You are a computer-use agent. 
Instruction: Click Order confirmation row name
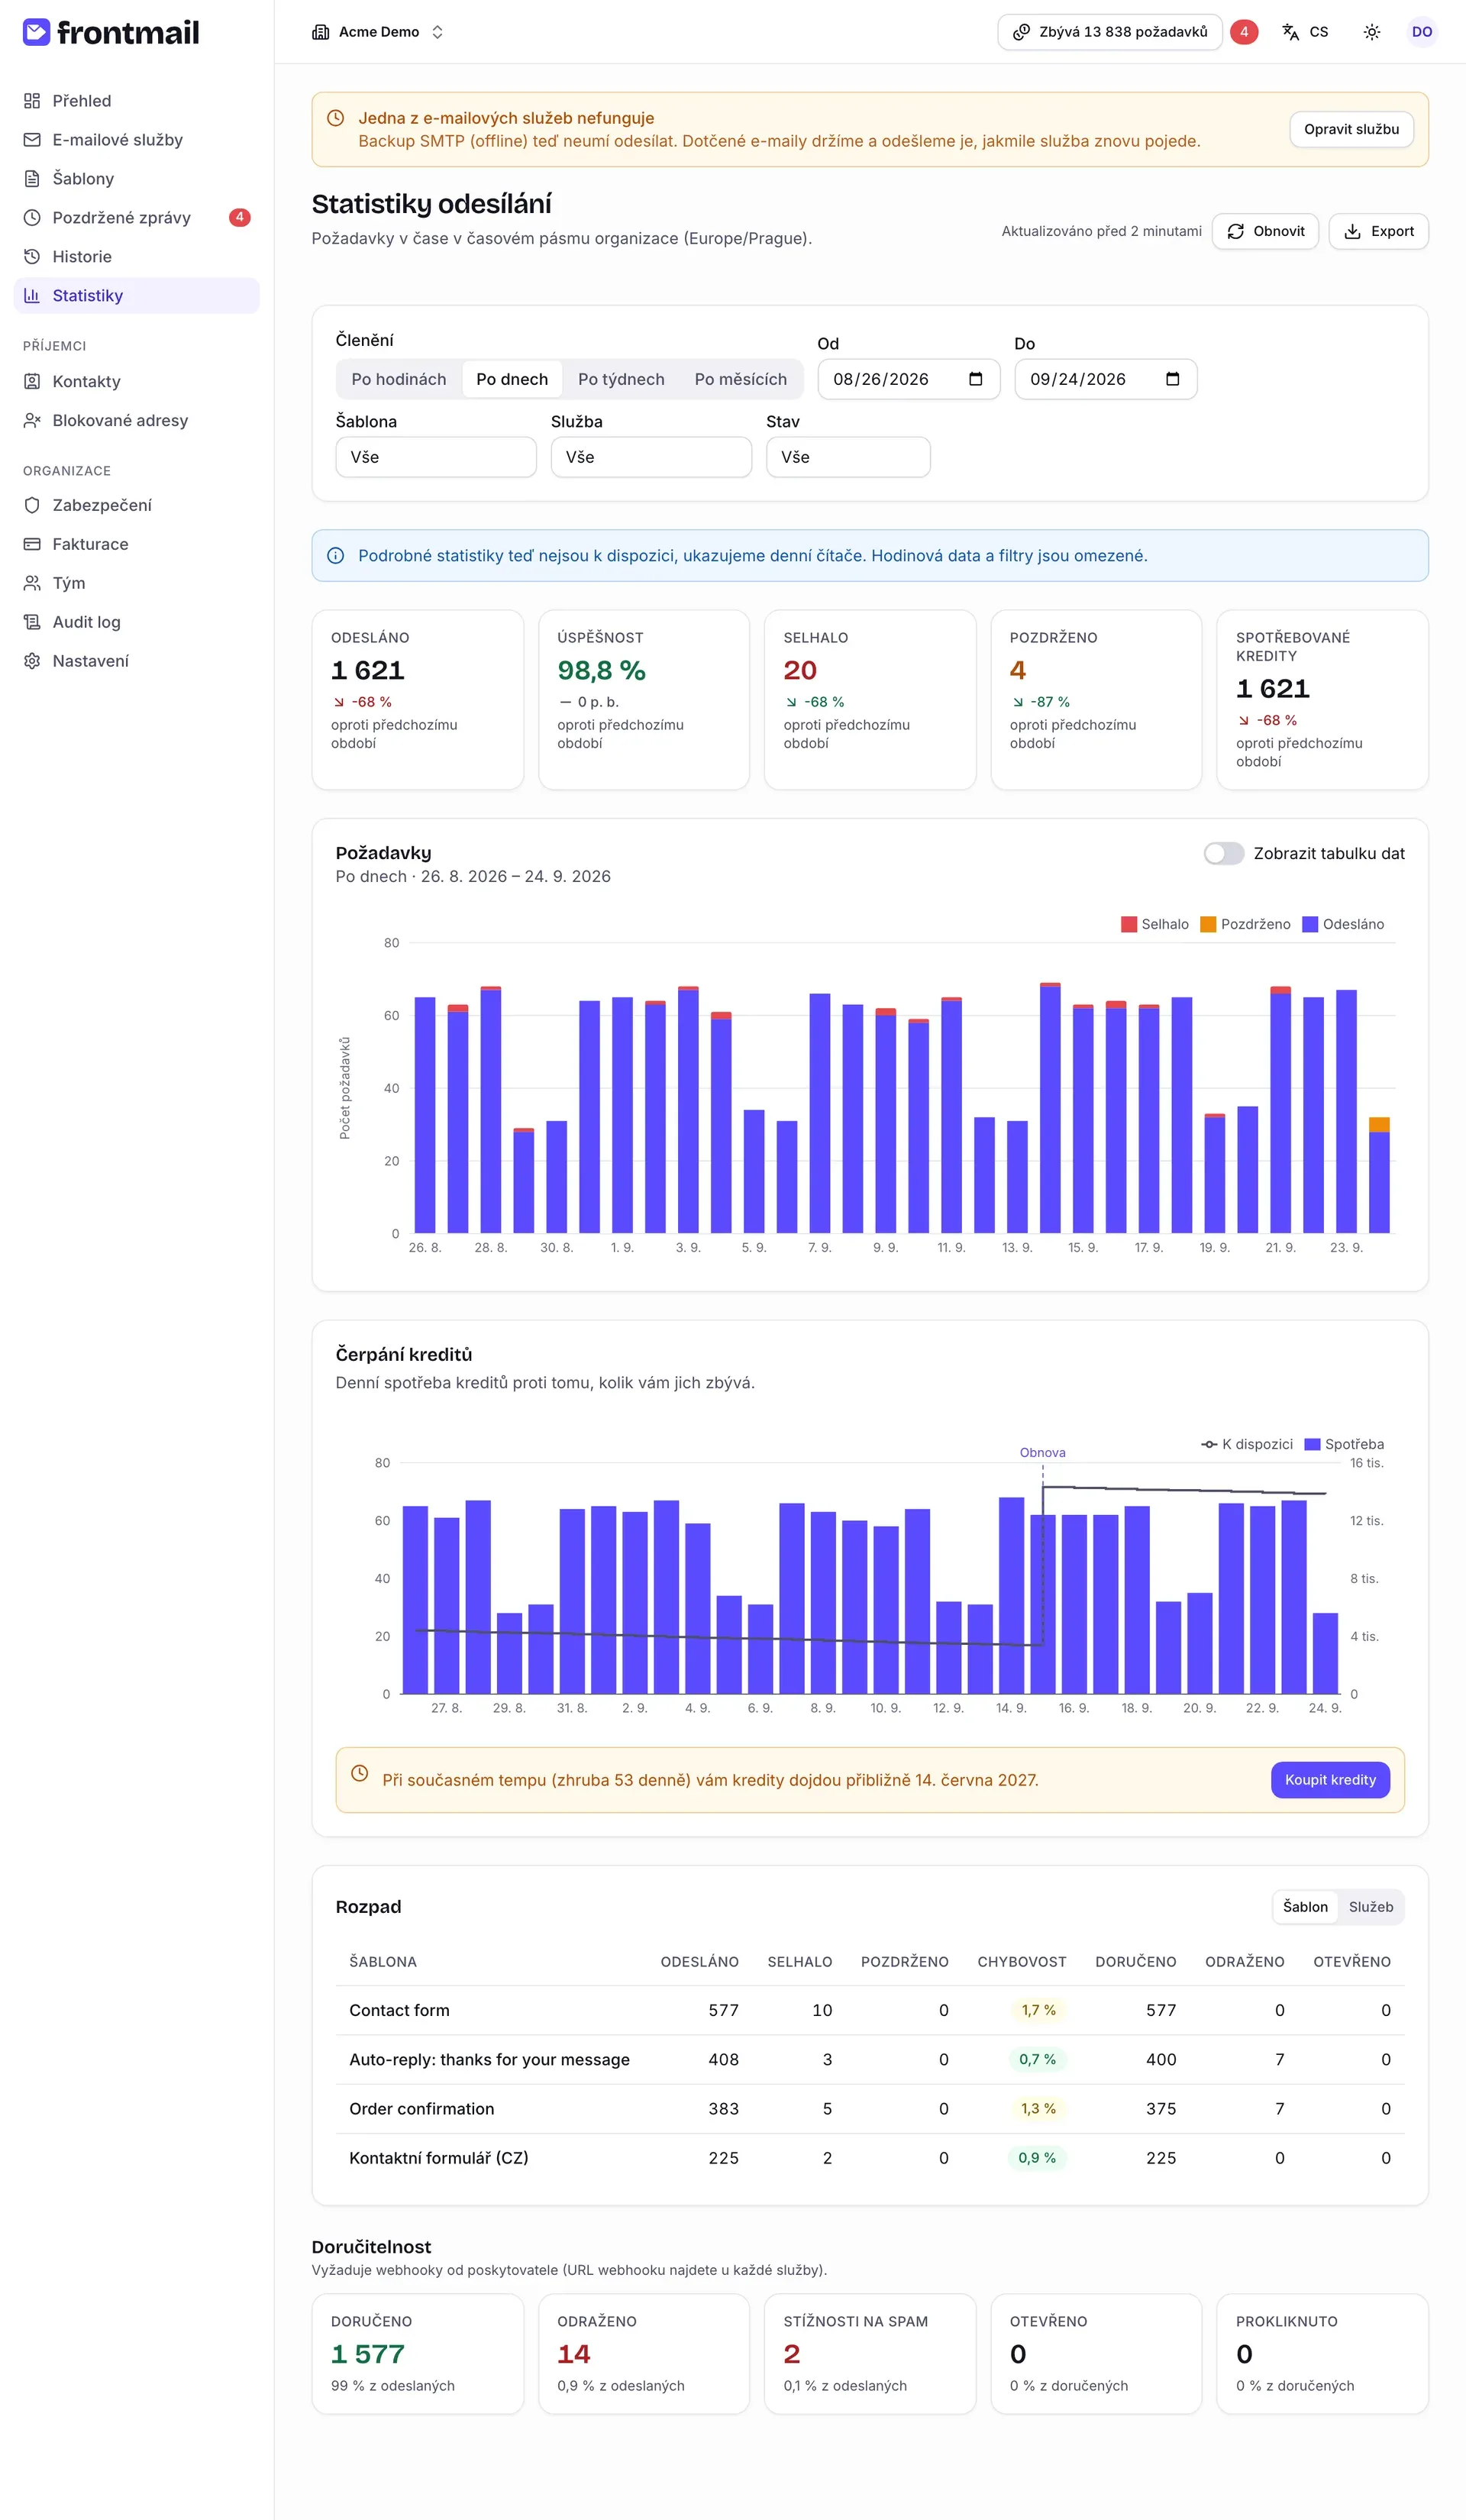coord(422,2109)
